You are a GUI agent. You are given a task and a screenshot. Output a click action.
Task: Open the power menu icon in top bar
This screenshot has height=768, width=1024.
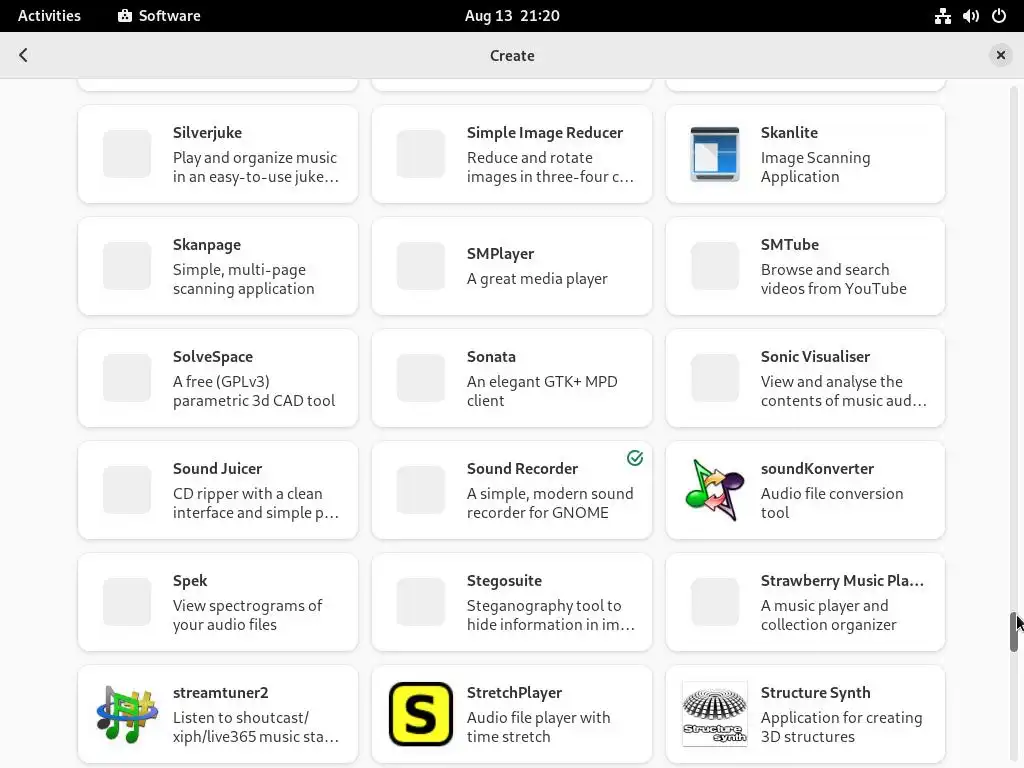point(999,16)
